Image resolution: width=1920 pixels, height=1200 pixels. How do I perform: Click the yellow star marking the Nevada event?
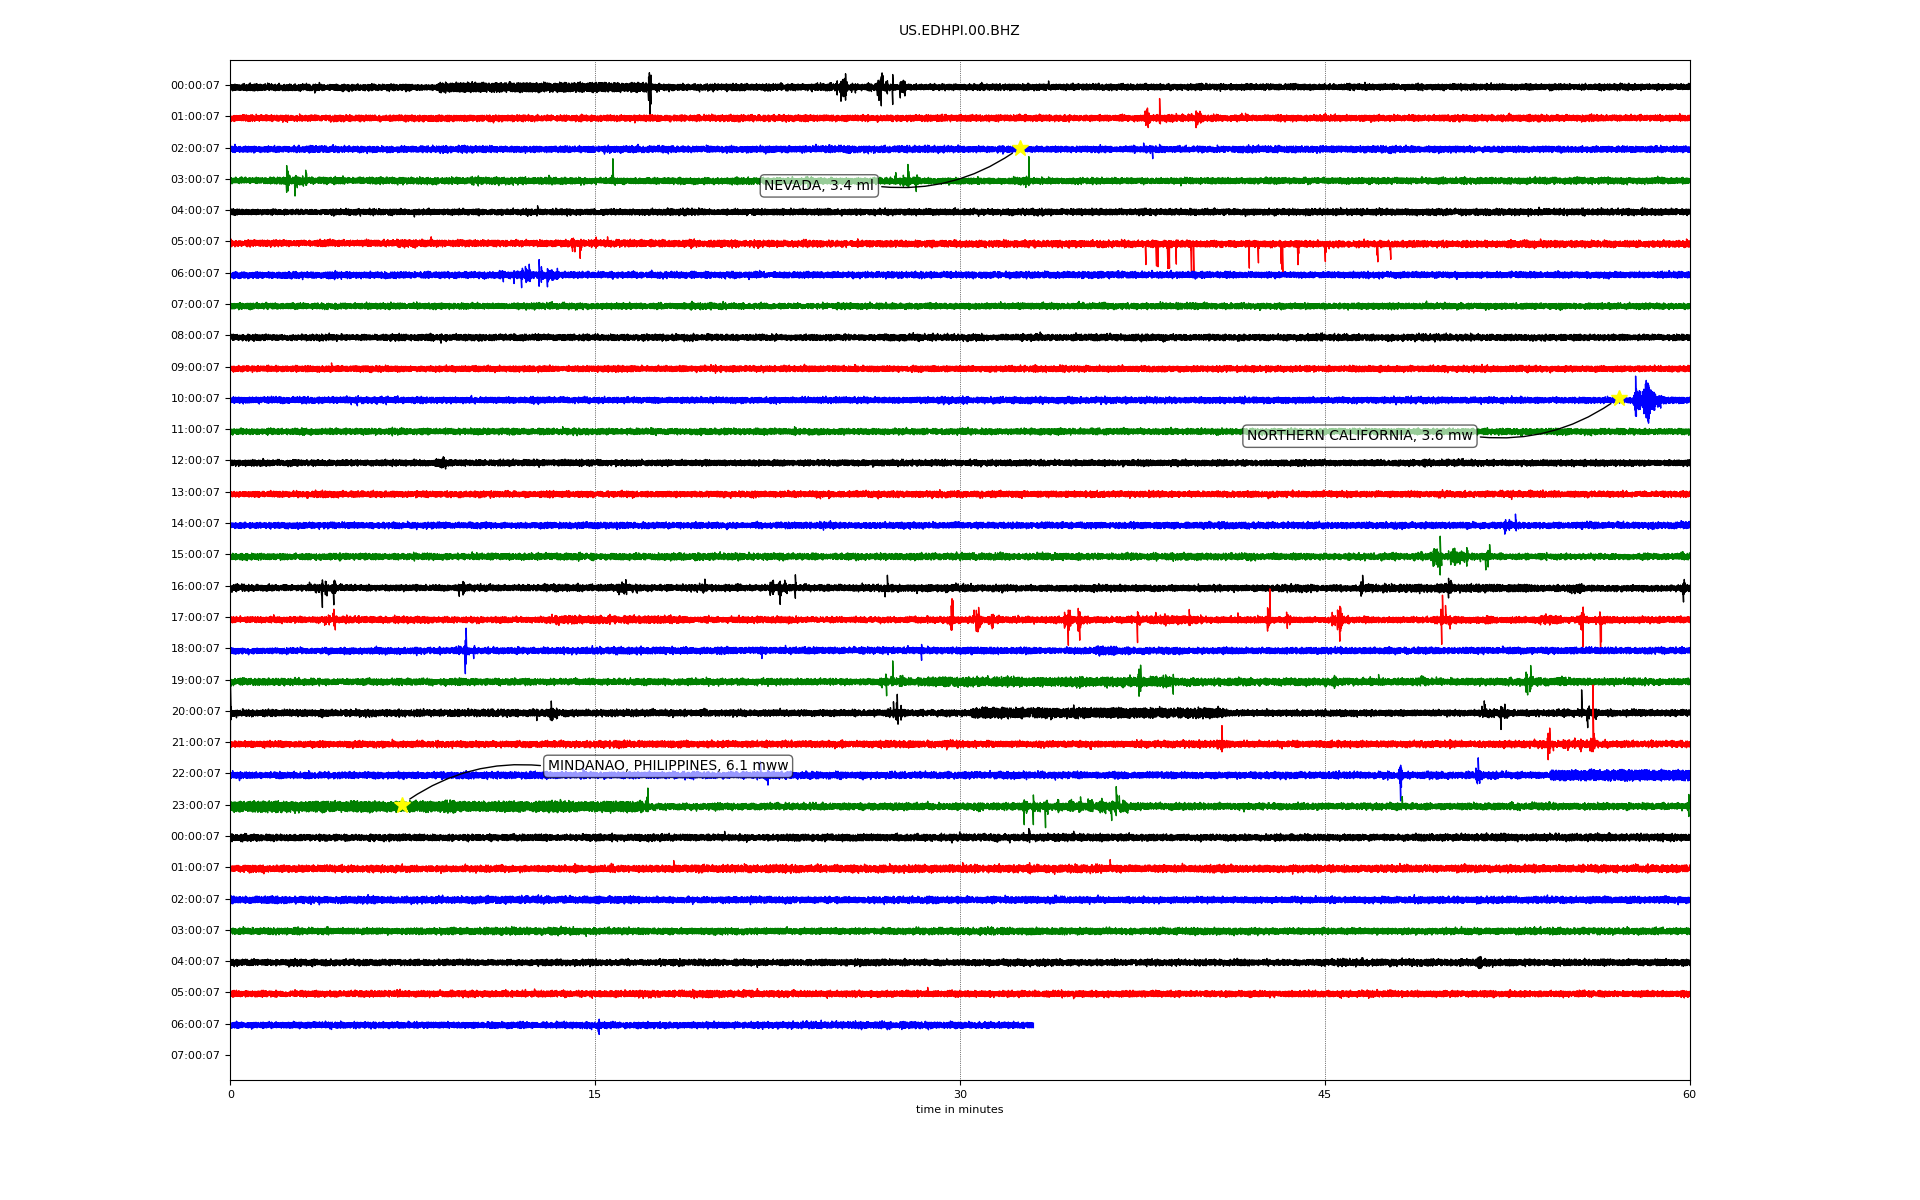(1020, 148)
